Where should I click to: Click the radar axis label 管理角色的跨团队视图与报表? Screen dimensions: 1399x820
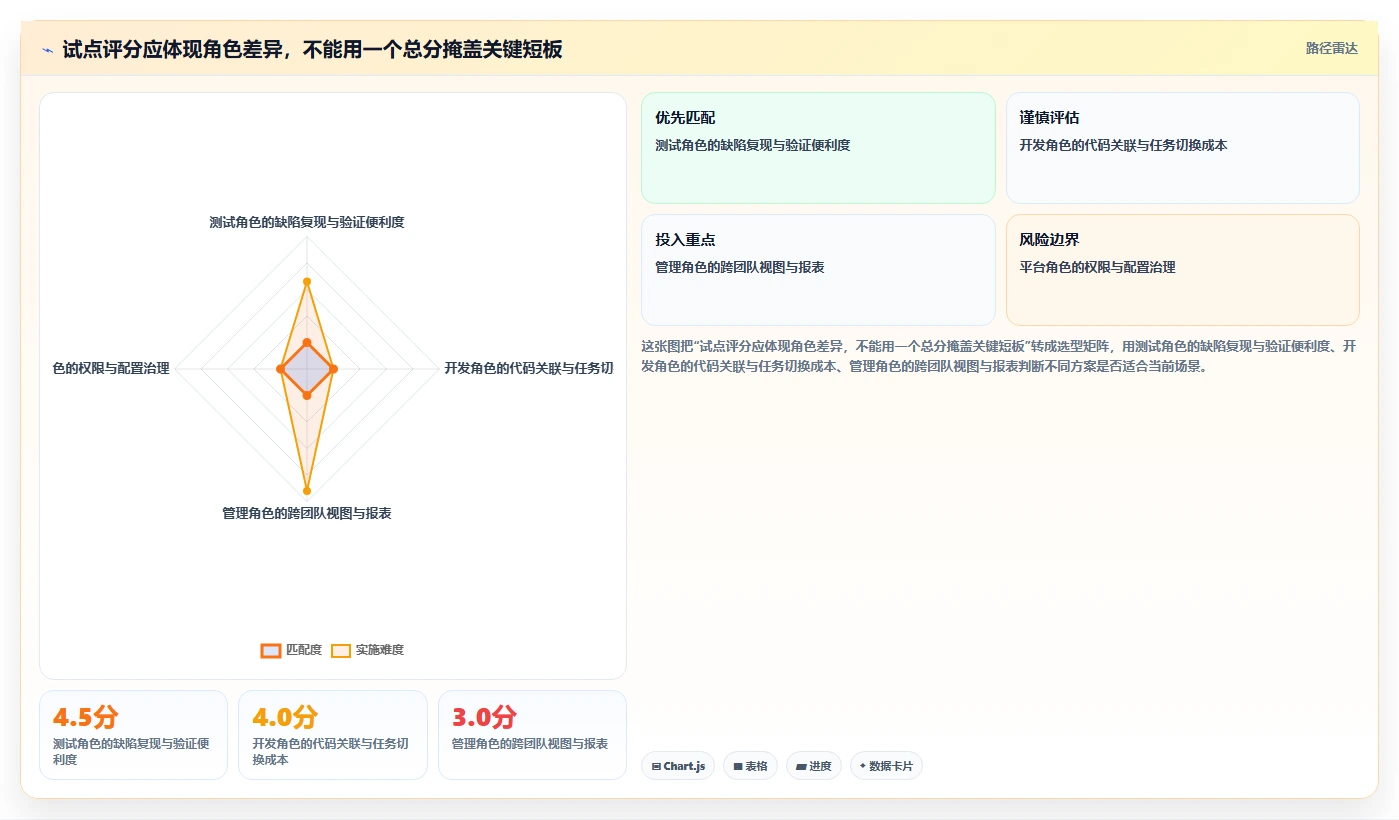click(x=307, y=513)
